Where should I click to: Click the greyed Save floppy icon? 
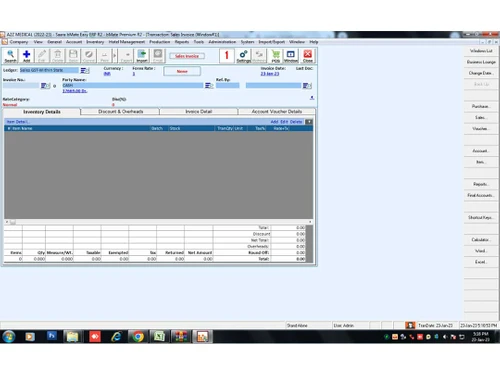coord(73,56)
